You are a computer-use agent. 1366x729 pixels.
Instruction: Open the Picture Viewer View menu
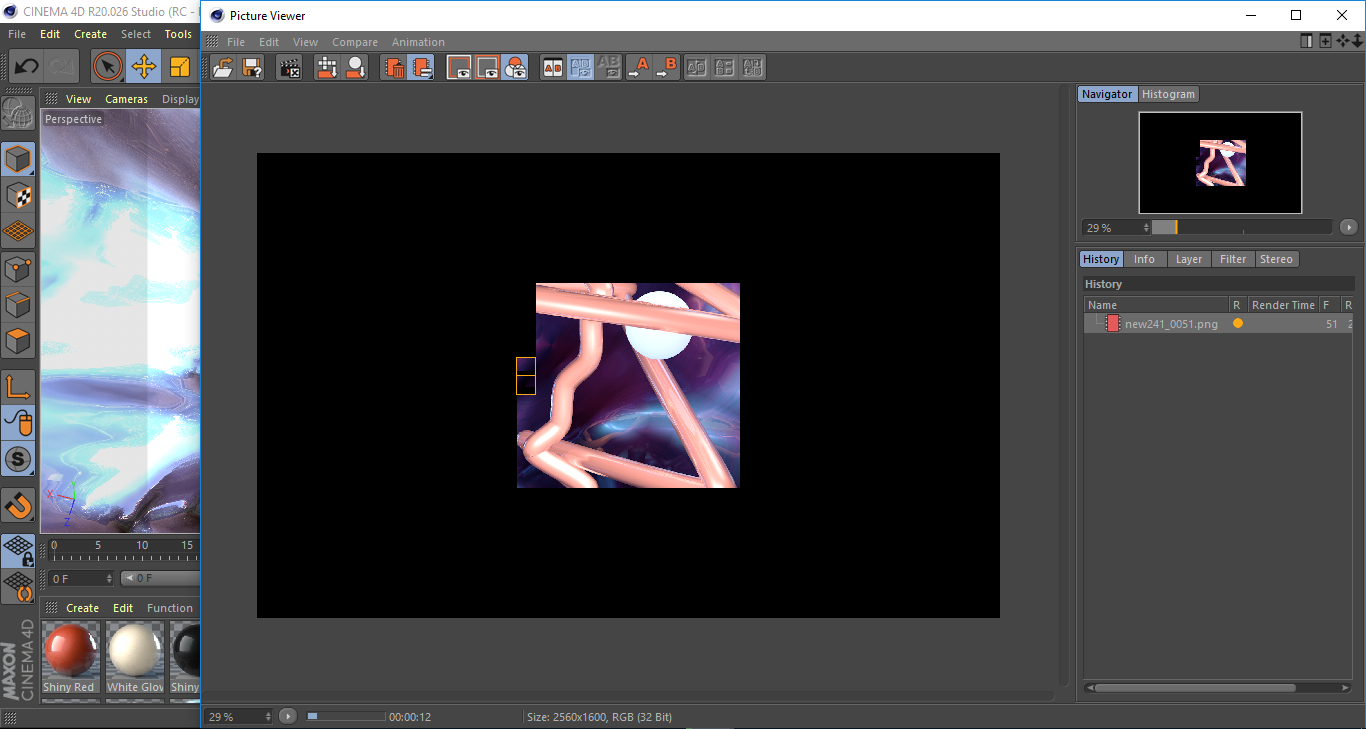[305, 42]
